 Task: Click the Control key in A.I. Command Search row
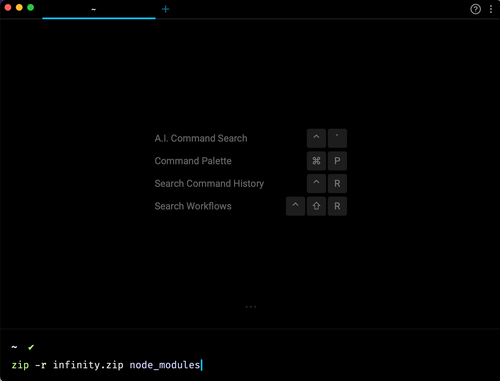(x=316, y=138)
